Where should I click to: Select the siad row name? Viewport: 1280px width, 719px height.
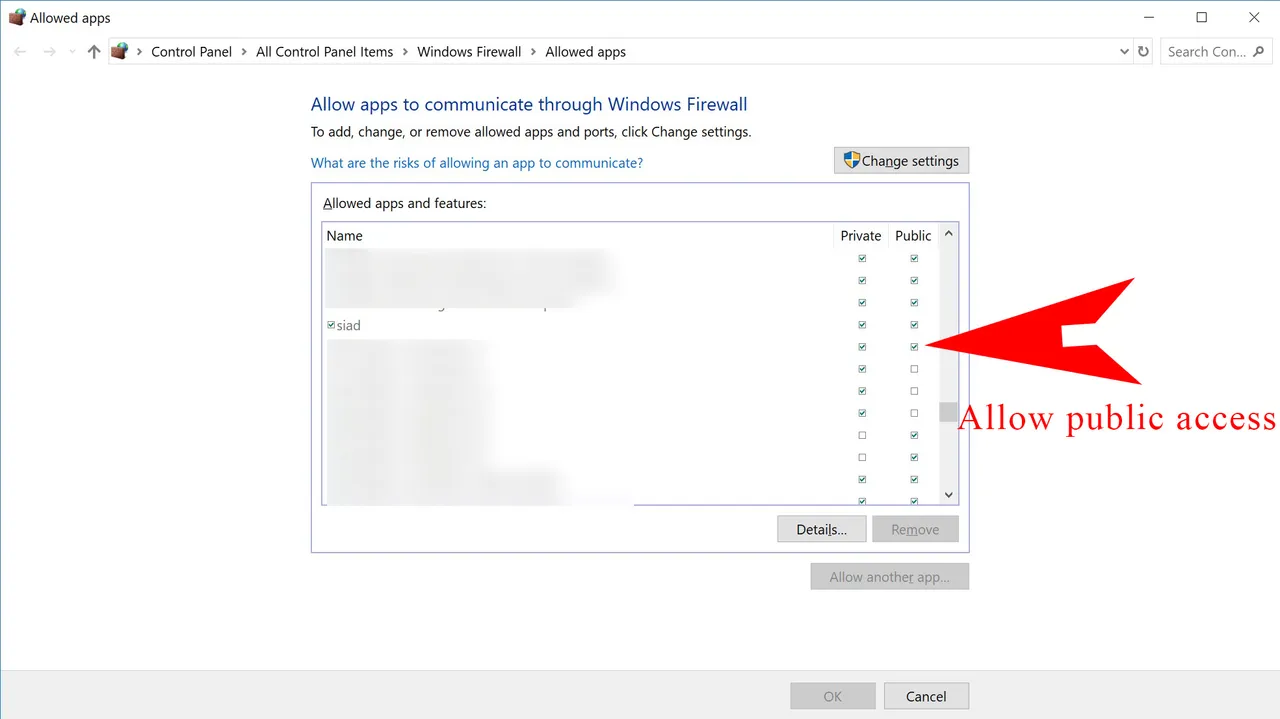click(x=348, y=326)
